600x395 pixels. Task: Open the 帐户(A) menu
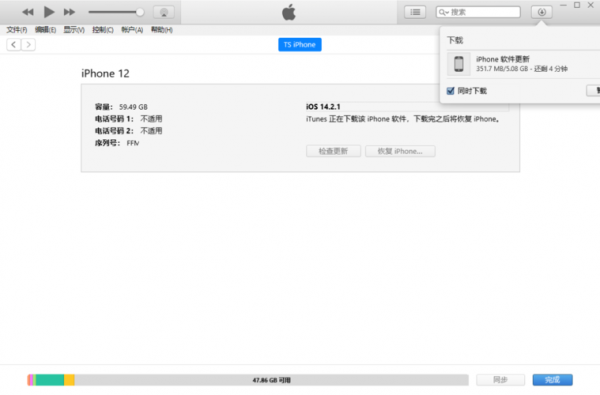coord(132,30)
